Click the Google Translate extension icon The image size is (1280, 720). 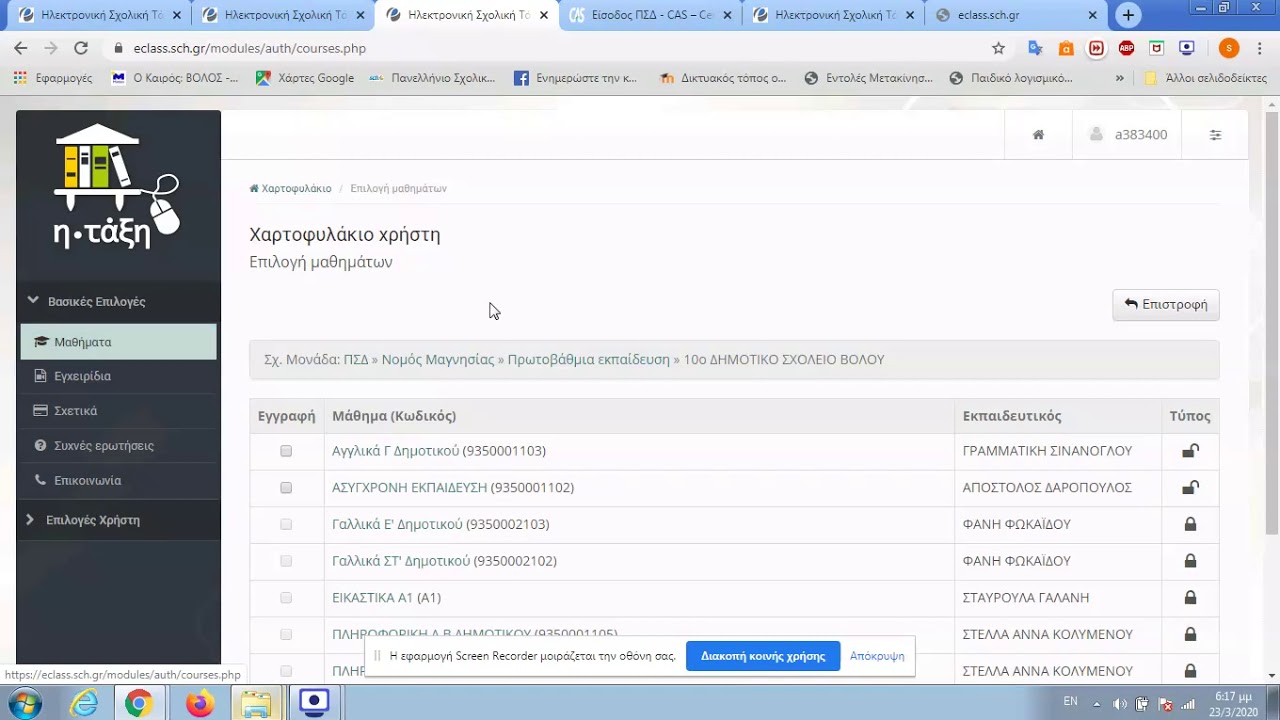[1035, 48]
